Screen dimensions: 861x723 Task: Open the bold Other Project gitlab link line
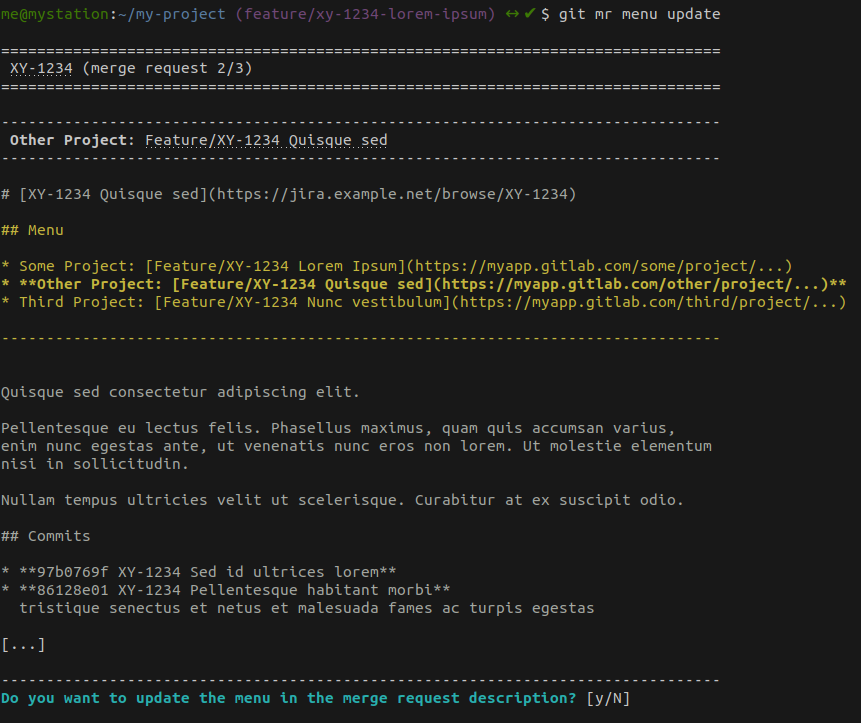423,284
